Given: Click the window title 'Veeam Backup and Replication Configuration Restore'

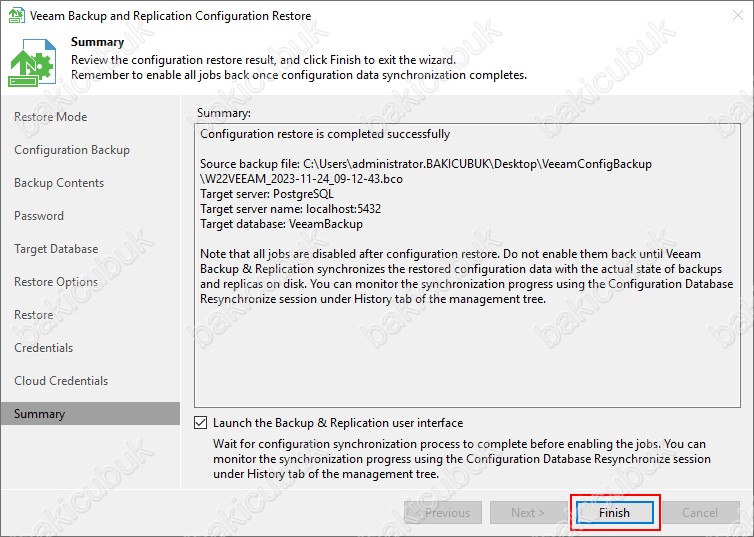Looking at the screenshot, I should pyautogui.click(x=170, y=16).
